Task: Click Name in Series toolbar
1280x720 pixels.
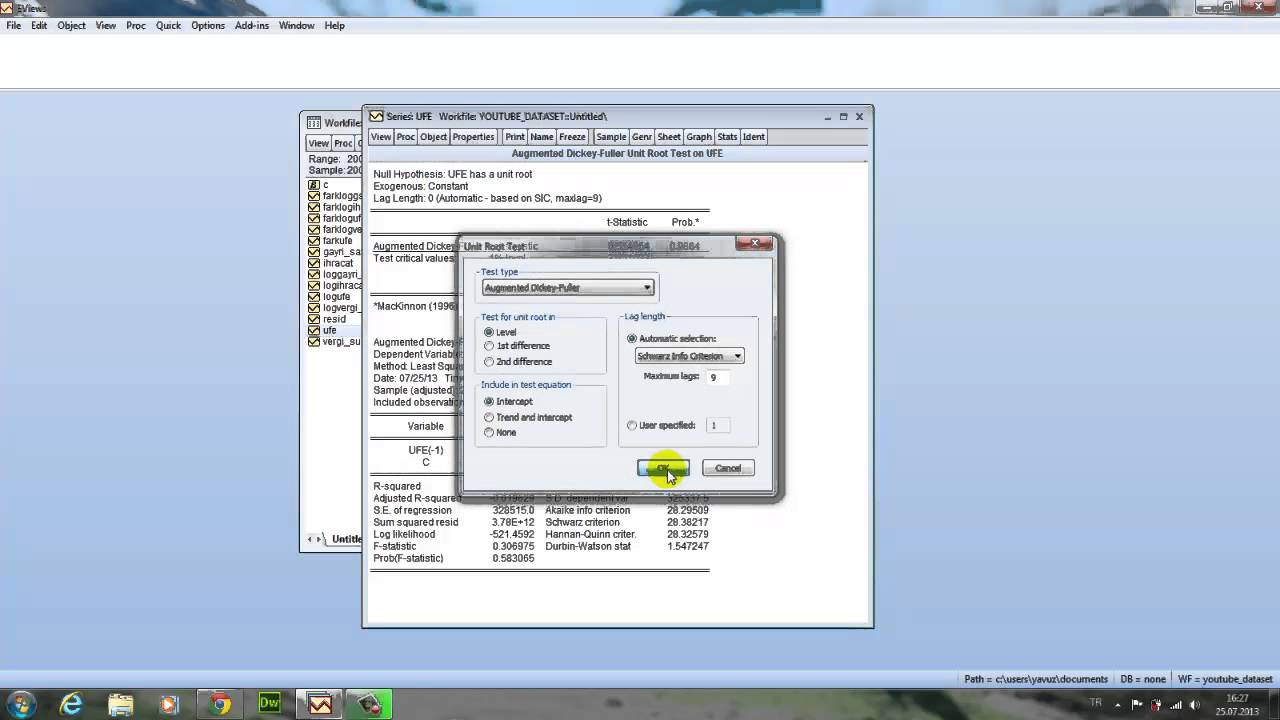Action: click(542, 137)
